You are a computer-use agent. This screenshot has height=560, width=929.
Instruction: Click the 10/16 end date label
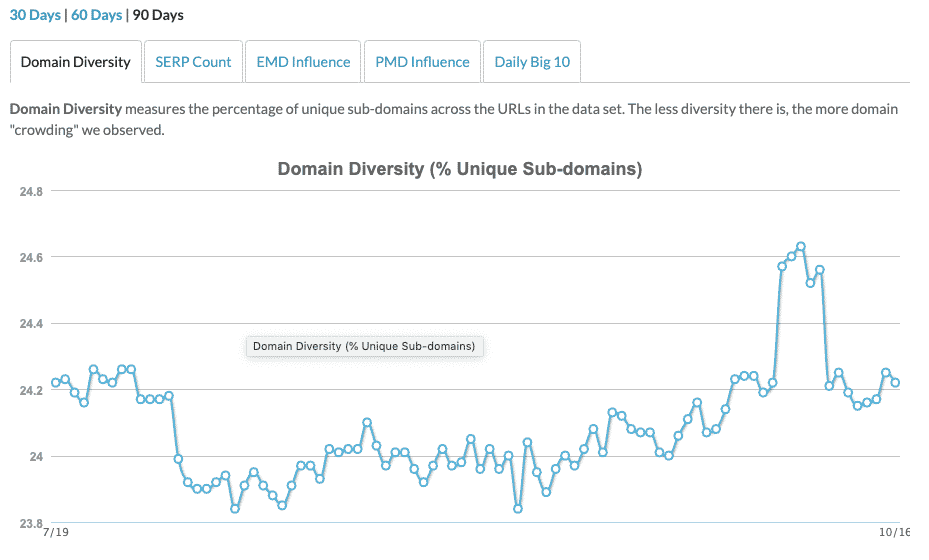pos(895,532)
